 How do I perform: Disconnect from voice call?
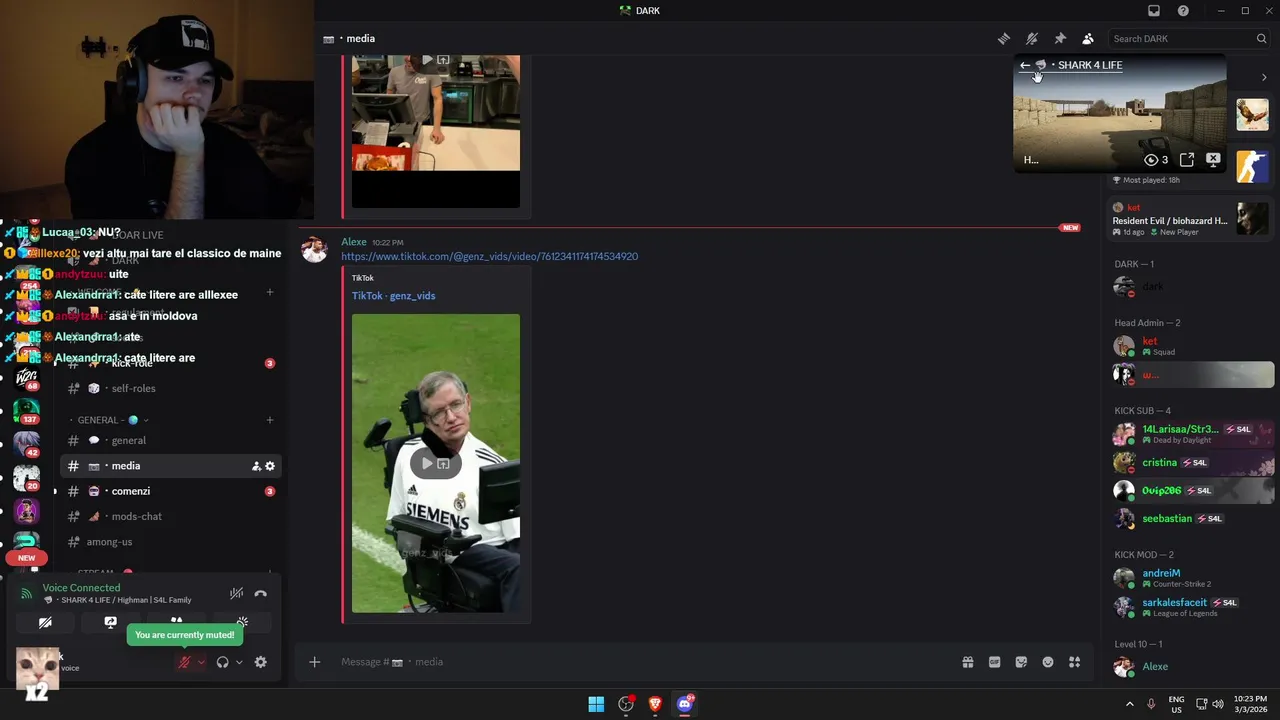coord(261,594)
